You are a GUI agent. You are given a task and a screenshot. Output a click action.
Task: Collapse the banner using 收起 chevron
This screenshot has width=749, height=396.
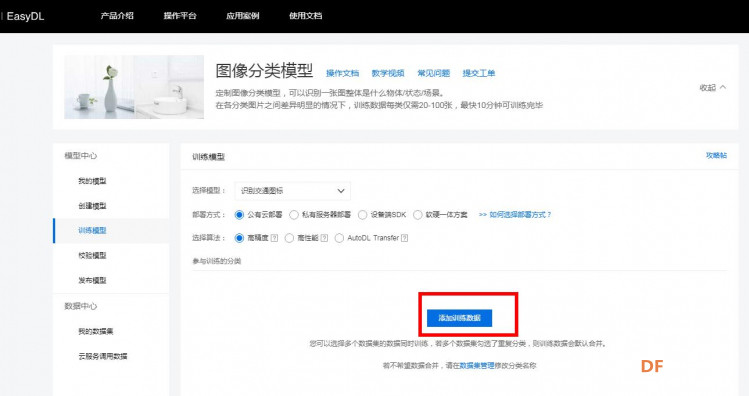point(713,87)
